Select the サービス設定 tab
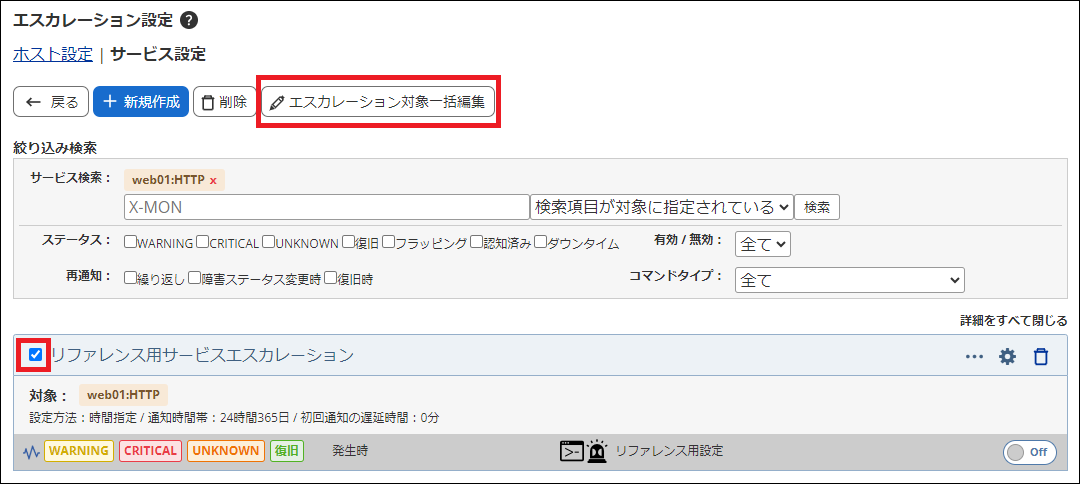This screenshot has width=1080, height=484. coord(158,54)
